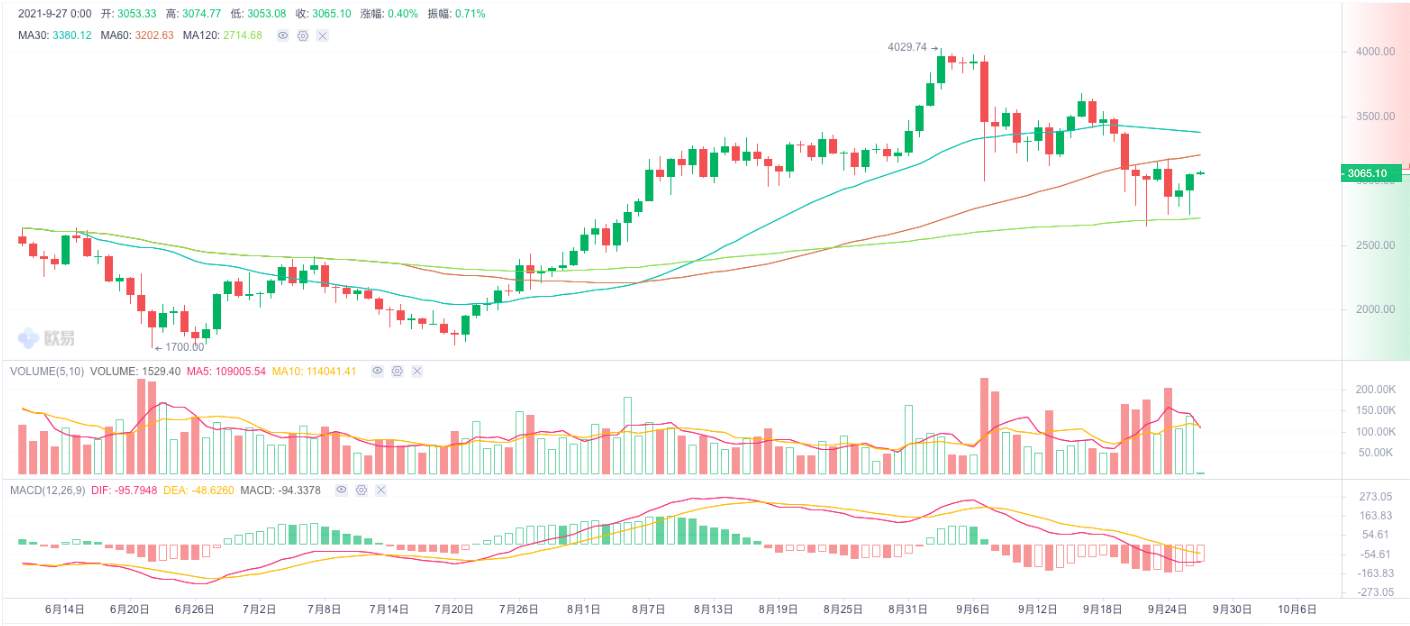Click the MA60 value 3202.63
The image size is (1410, 626).
tap(153, 35)
